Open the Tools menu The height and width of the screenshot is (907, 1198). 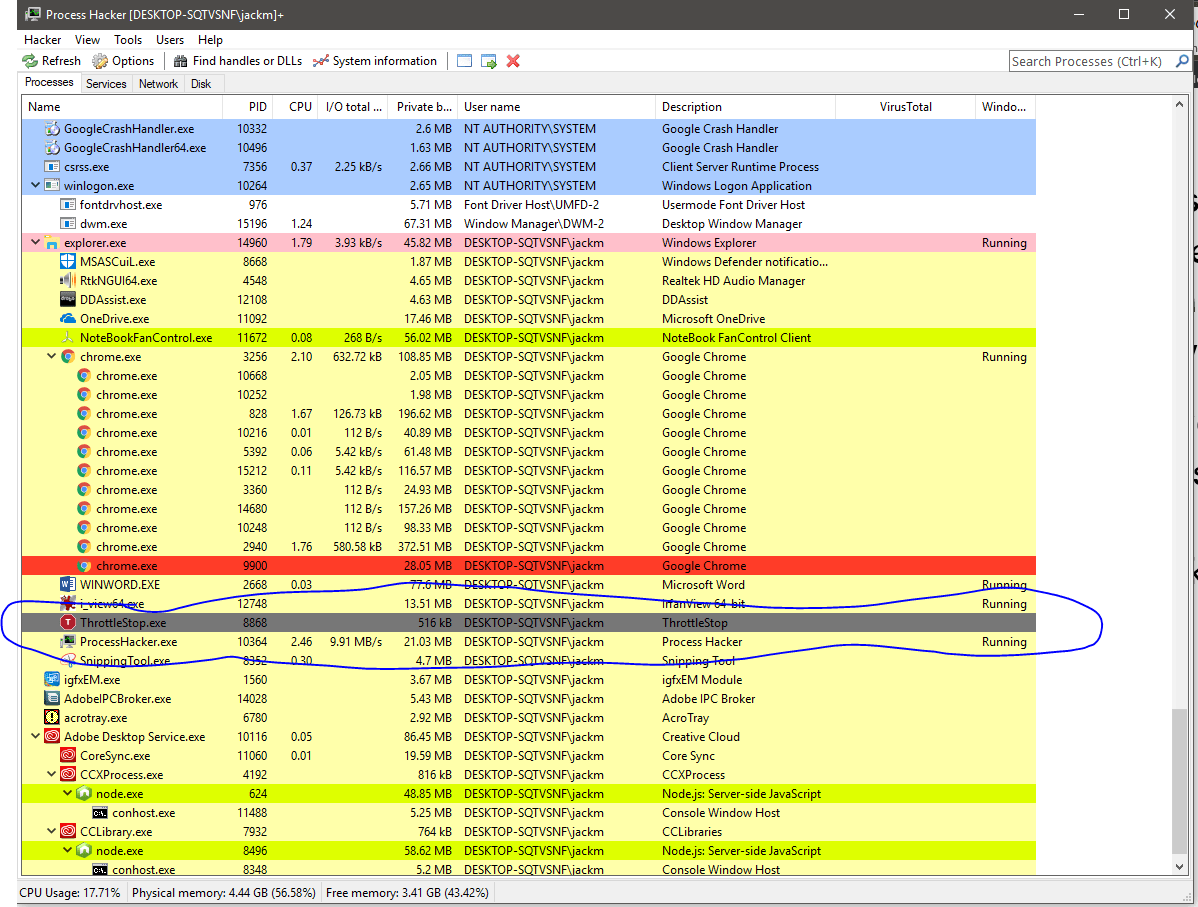pyautogui.click(x=128, y=40)
